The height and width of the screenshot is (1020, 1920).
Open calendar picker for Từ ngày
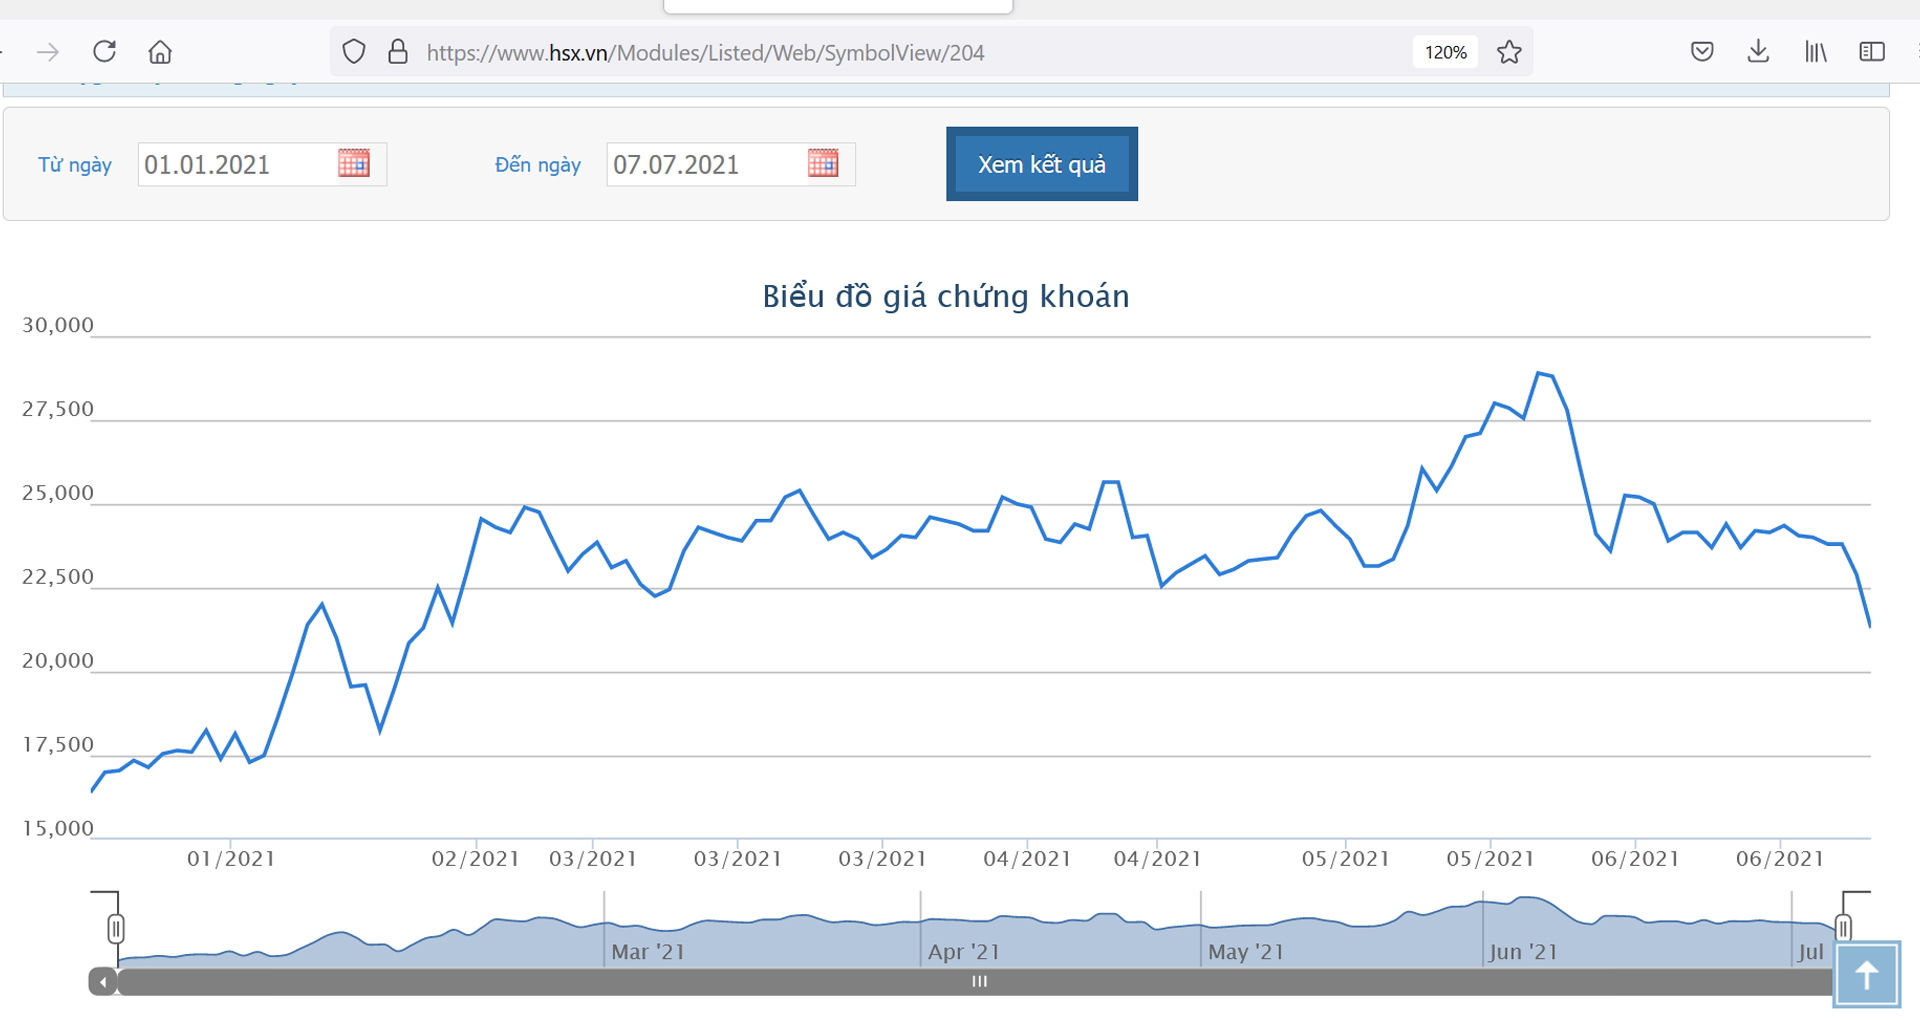pos(354,164)
